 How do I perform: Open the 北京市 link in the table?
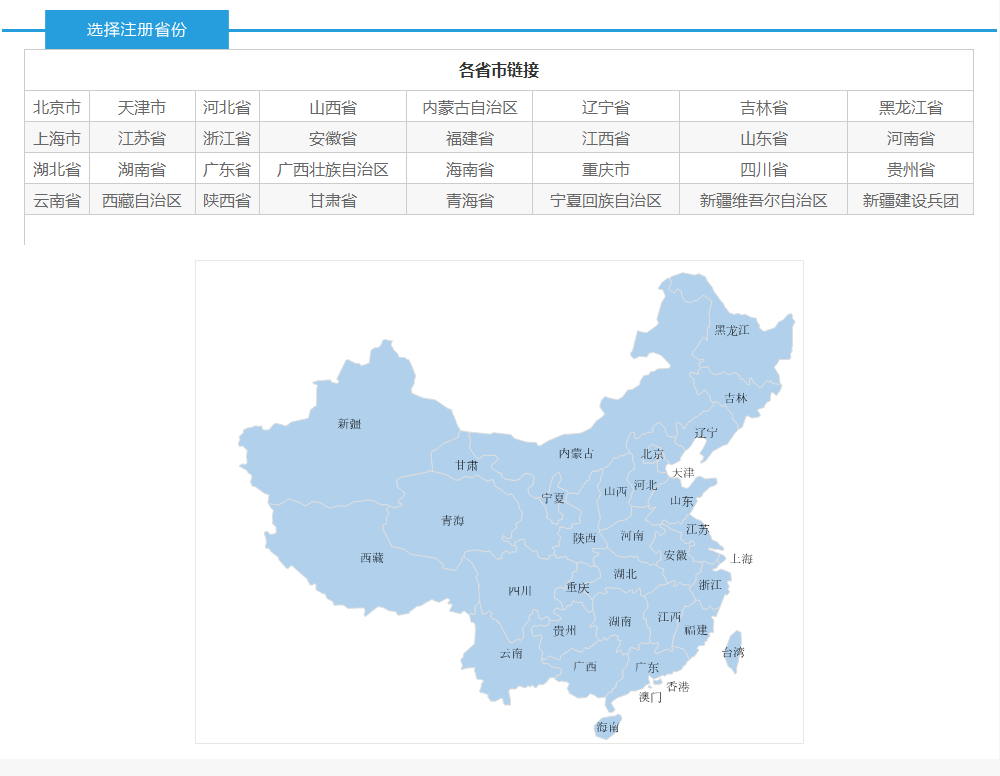click(57, 108)
